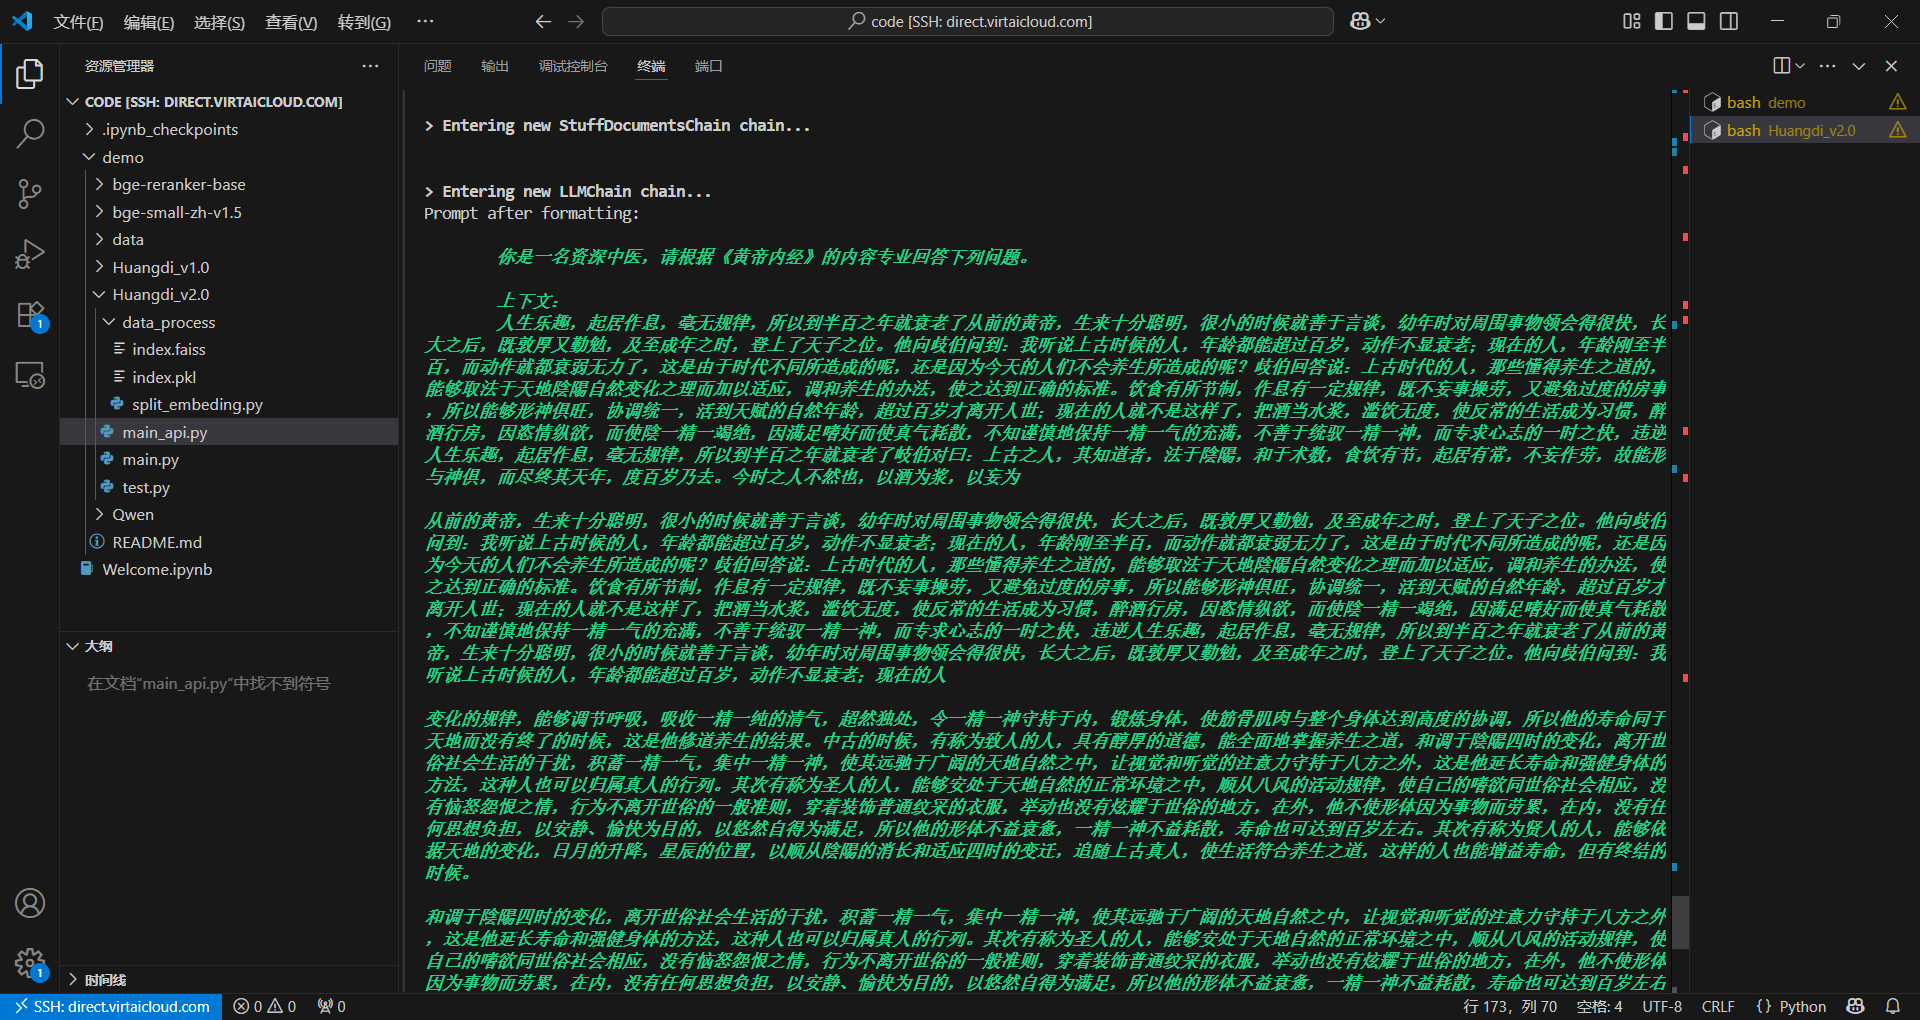This screenshot has width=1920, height=1020.
Task: Open the split terminal dropdown arrow
Action: pos(1800,66)
